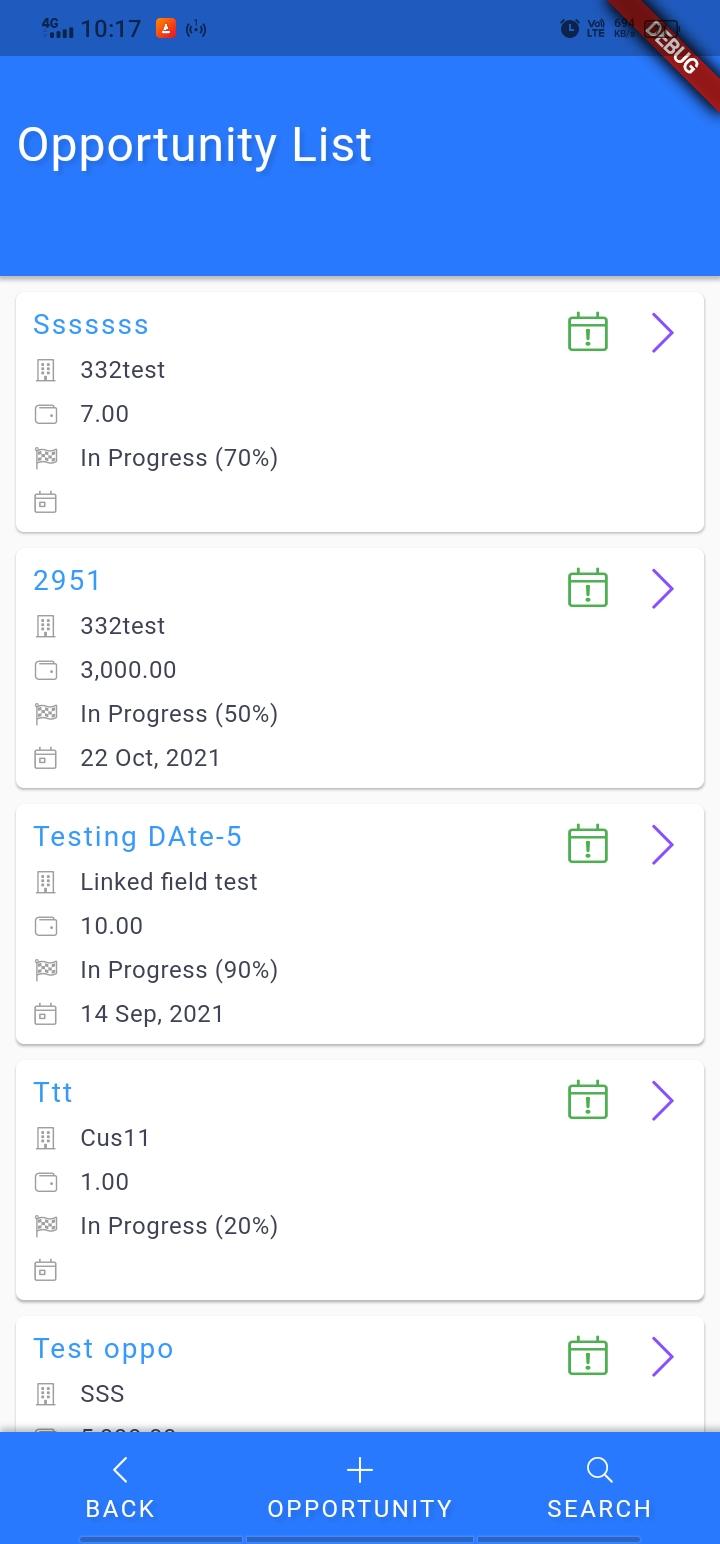This screenshot has height=1544, width=720.
Task: Tap calendar alert icon on Test oppo card
Action: point(588,1356)
